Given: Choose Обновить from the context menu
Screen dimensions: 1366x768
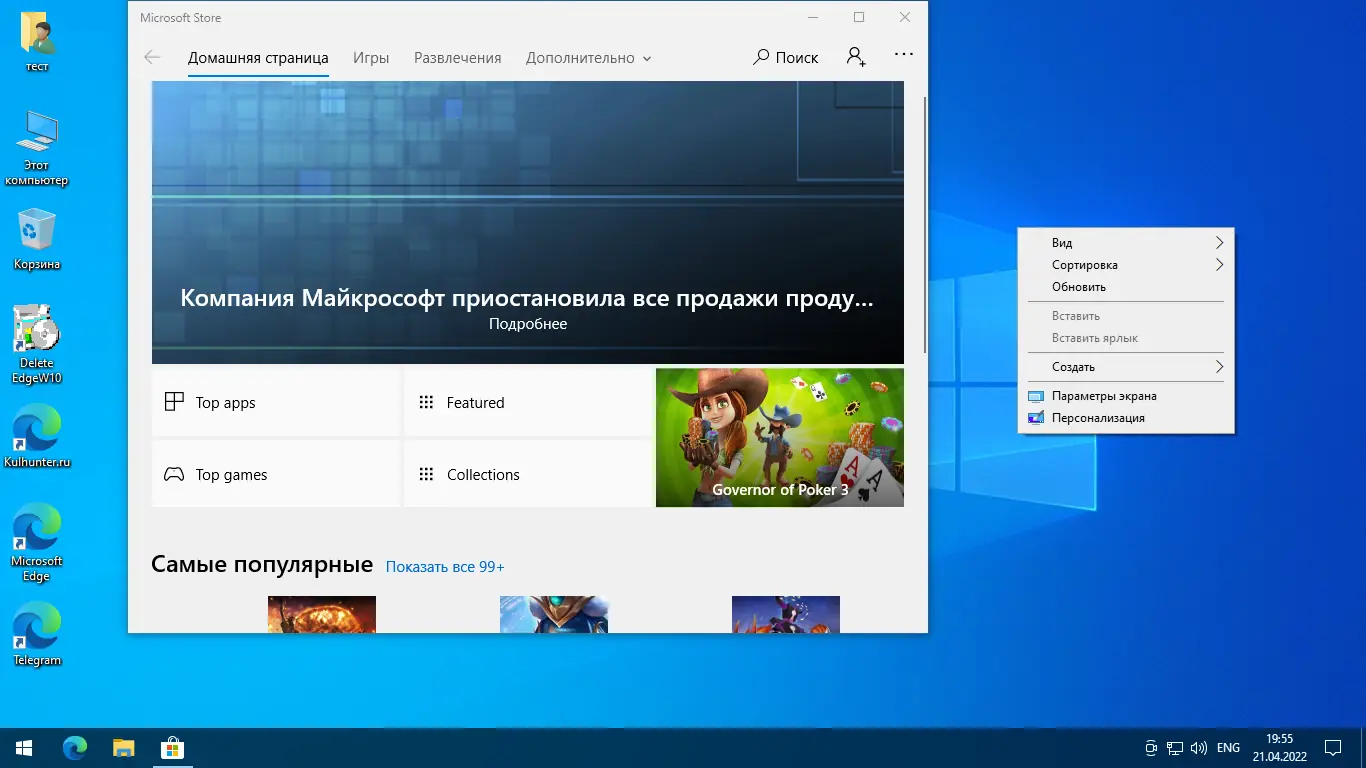Looking at the screenshot, I should click(1126, 287).
